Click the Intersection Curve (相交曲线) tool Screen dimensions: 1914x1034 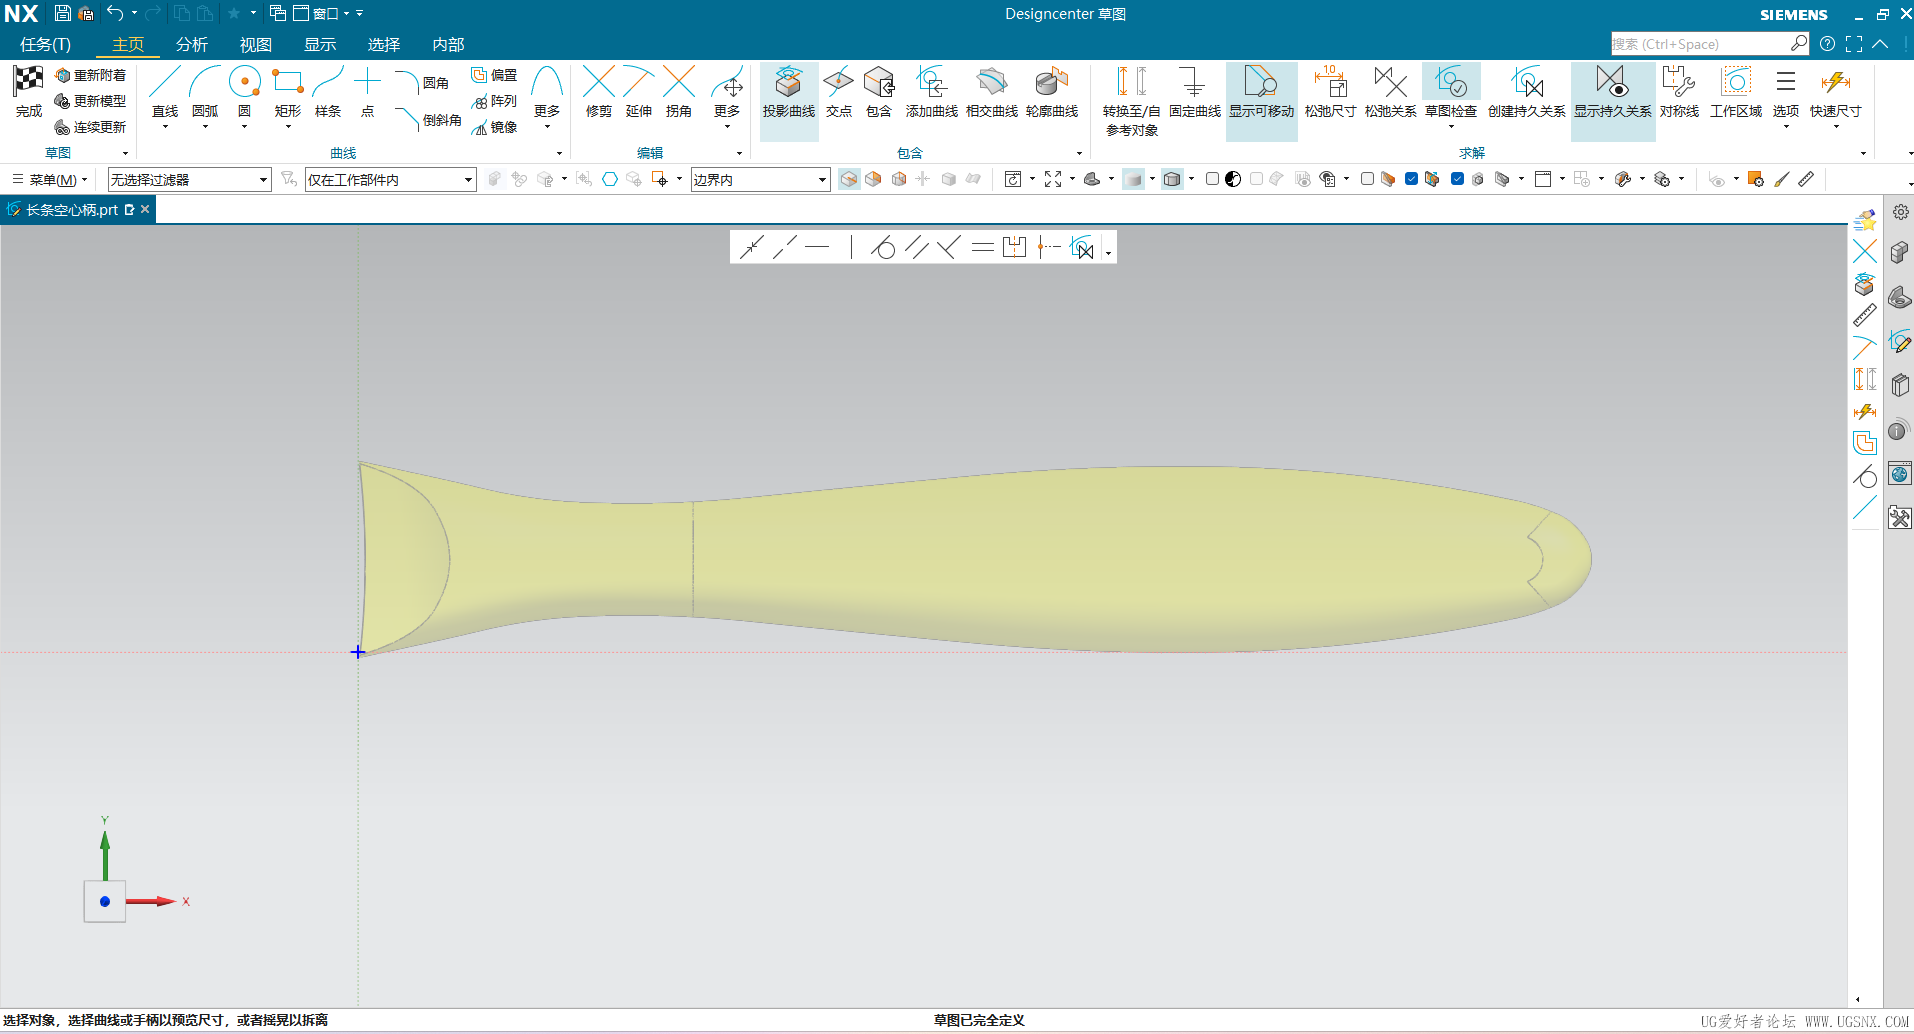click(x=991, y=91)
